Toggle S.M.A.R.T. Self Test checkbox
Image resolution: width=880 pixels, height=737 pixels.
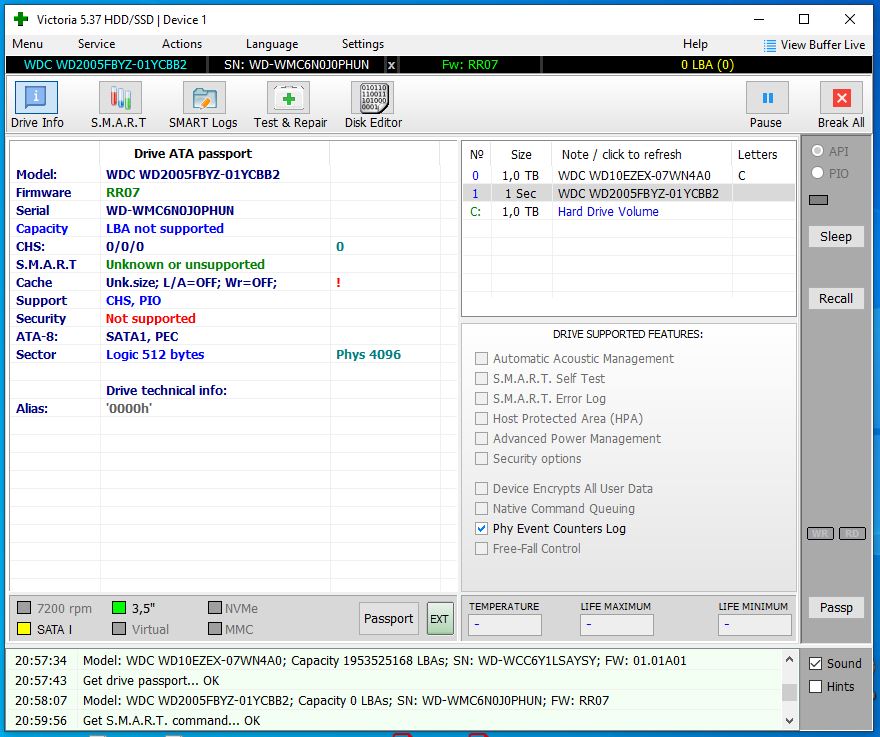click(x=481, y=378)
